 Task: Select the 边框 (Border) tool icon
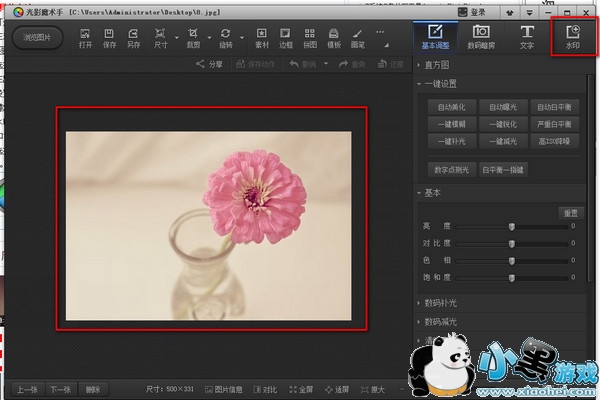(285, 38)
